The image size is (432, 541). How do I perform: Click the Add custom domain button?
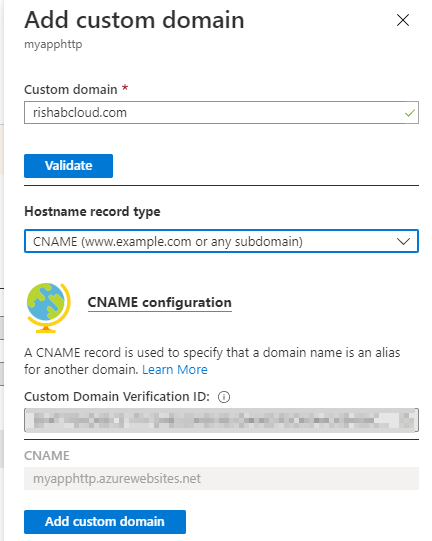pos(105,522)
